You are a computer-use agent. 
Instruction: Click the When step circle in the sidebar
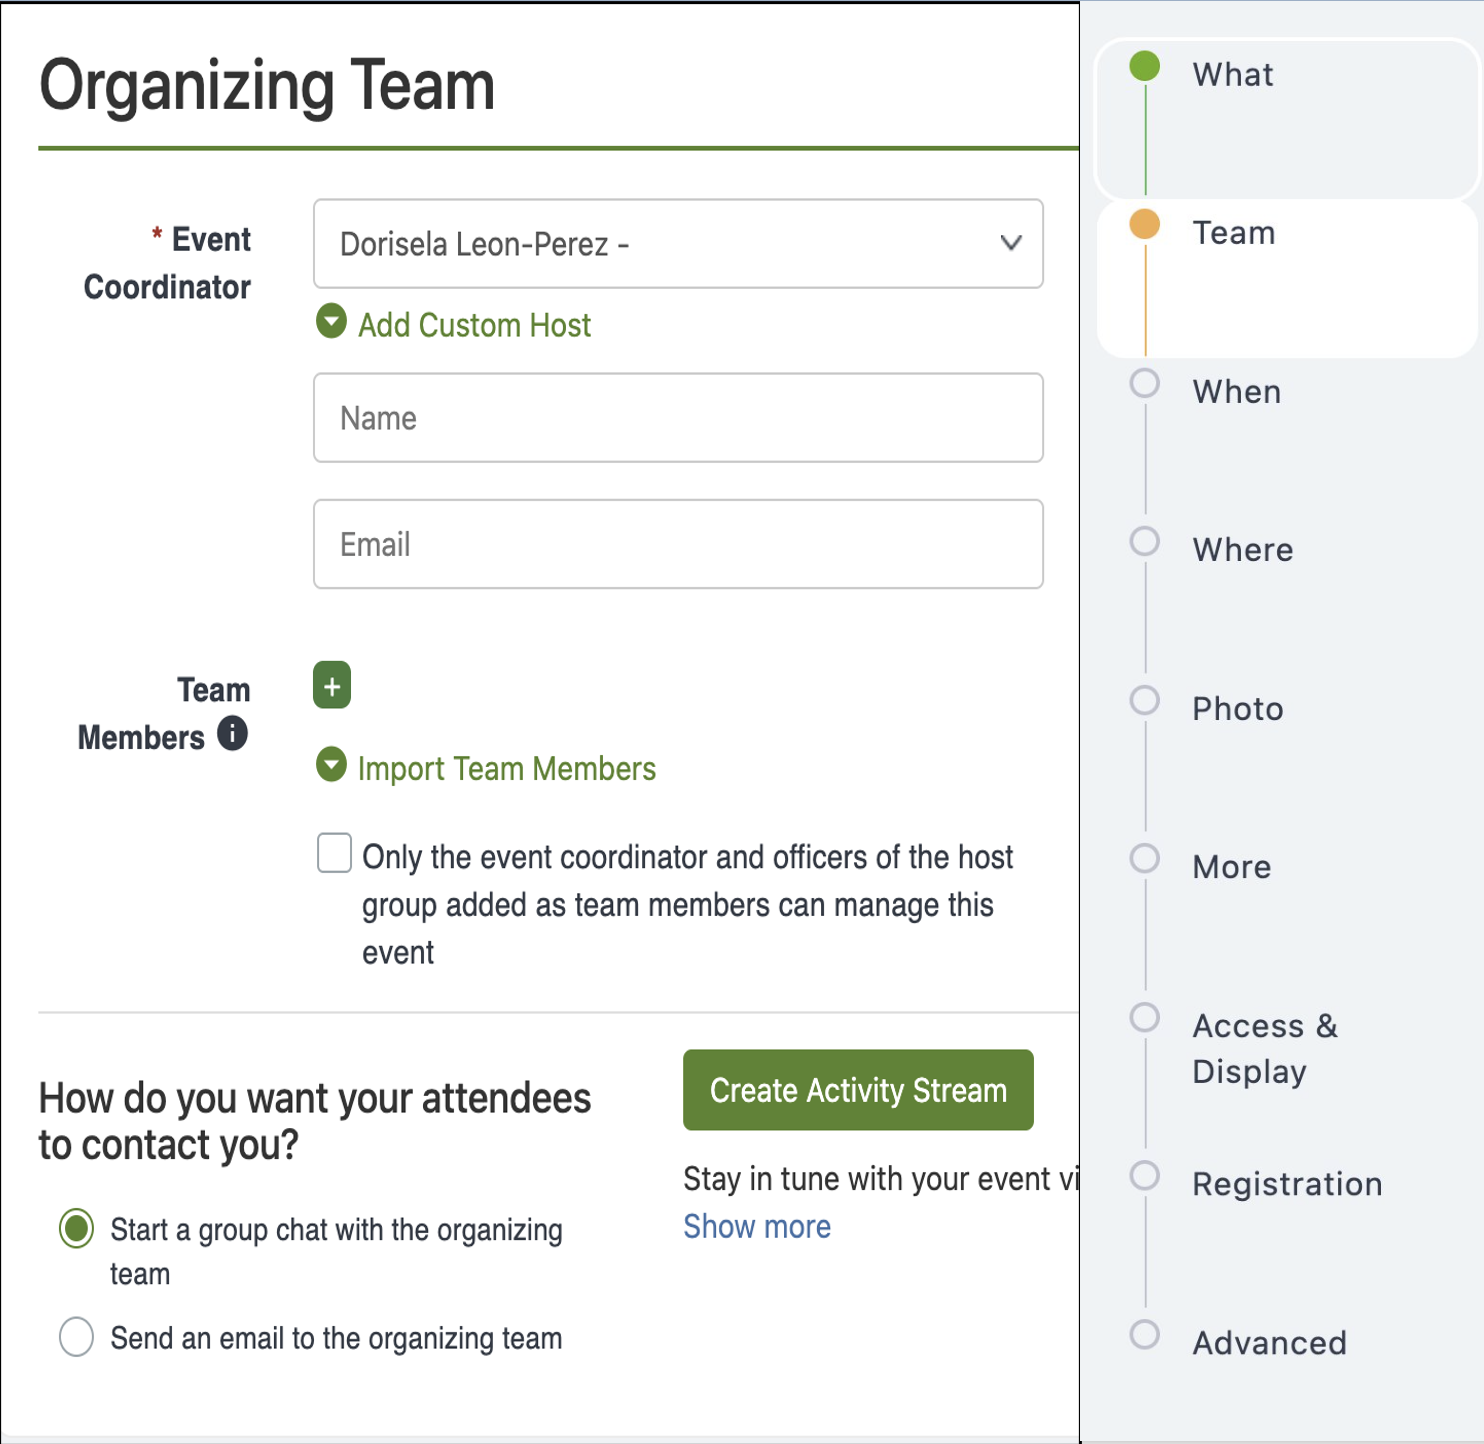(1143, 383)
